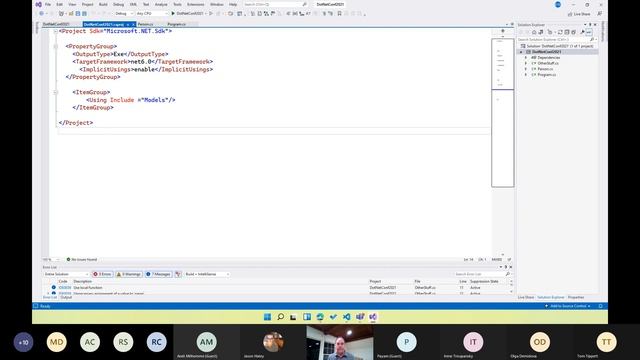Toggle Show All Files in Solution Explorer
640x360 pixels.
(573, 32)
